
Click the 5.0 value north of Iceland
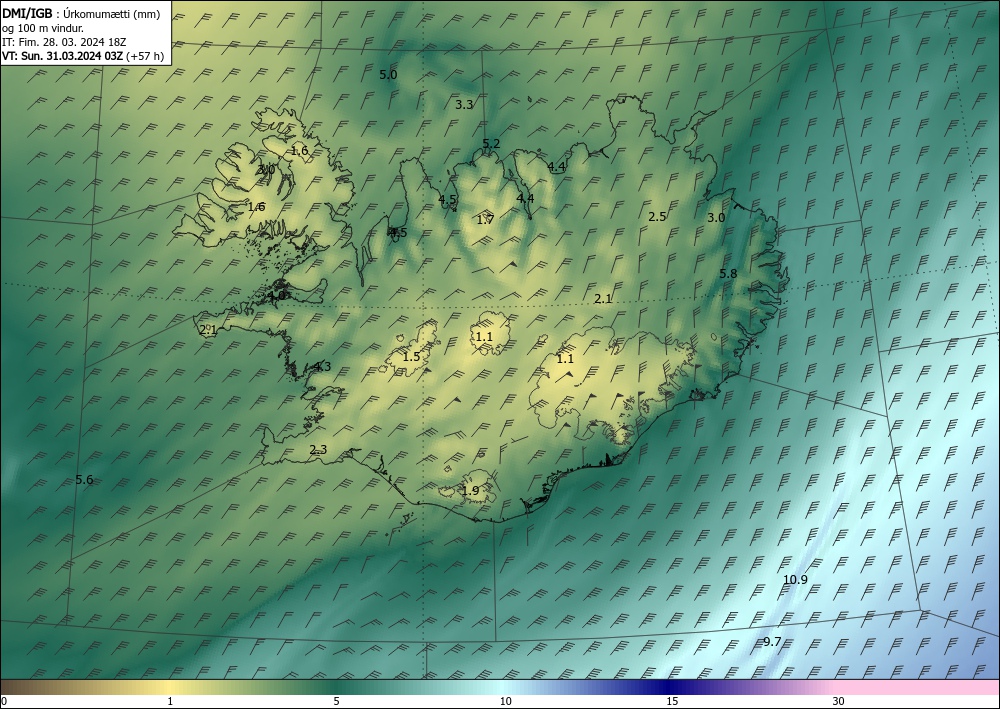click(x=388, y=75)
